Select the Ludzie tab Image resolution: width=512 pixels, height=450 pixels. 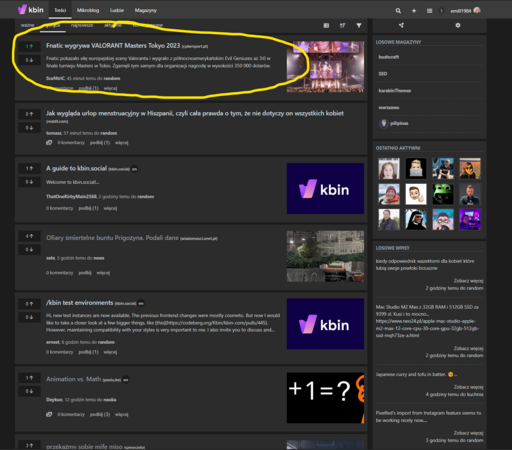coord(117,10)
